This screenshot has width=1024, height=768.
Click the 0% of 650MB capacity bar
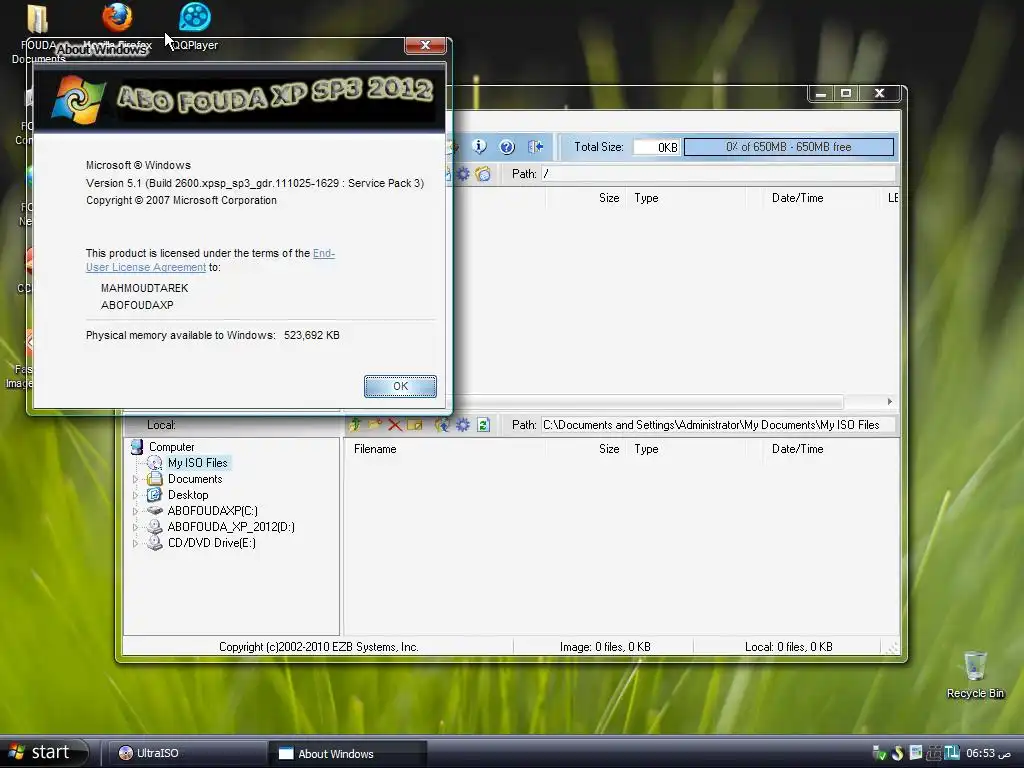point(788,147)
